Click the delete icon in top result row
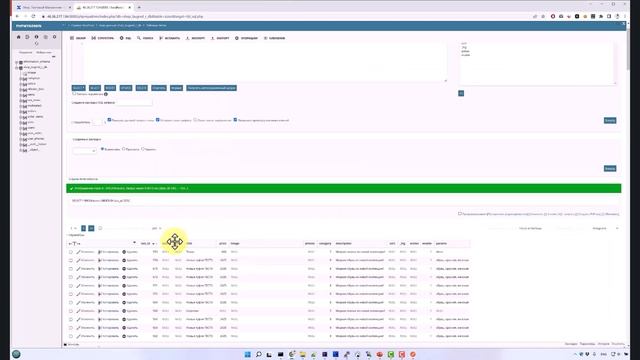 pos(124,252)
